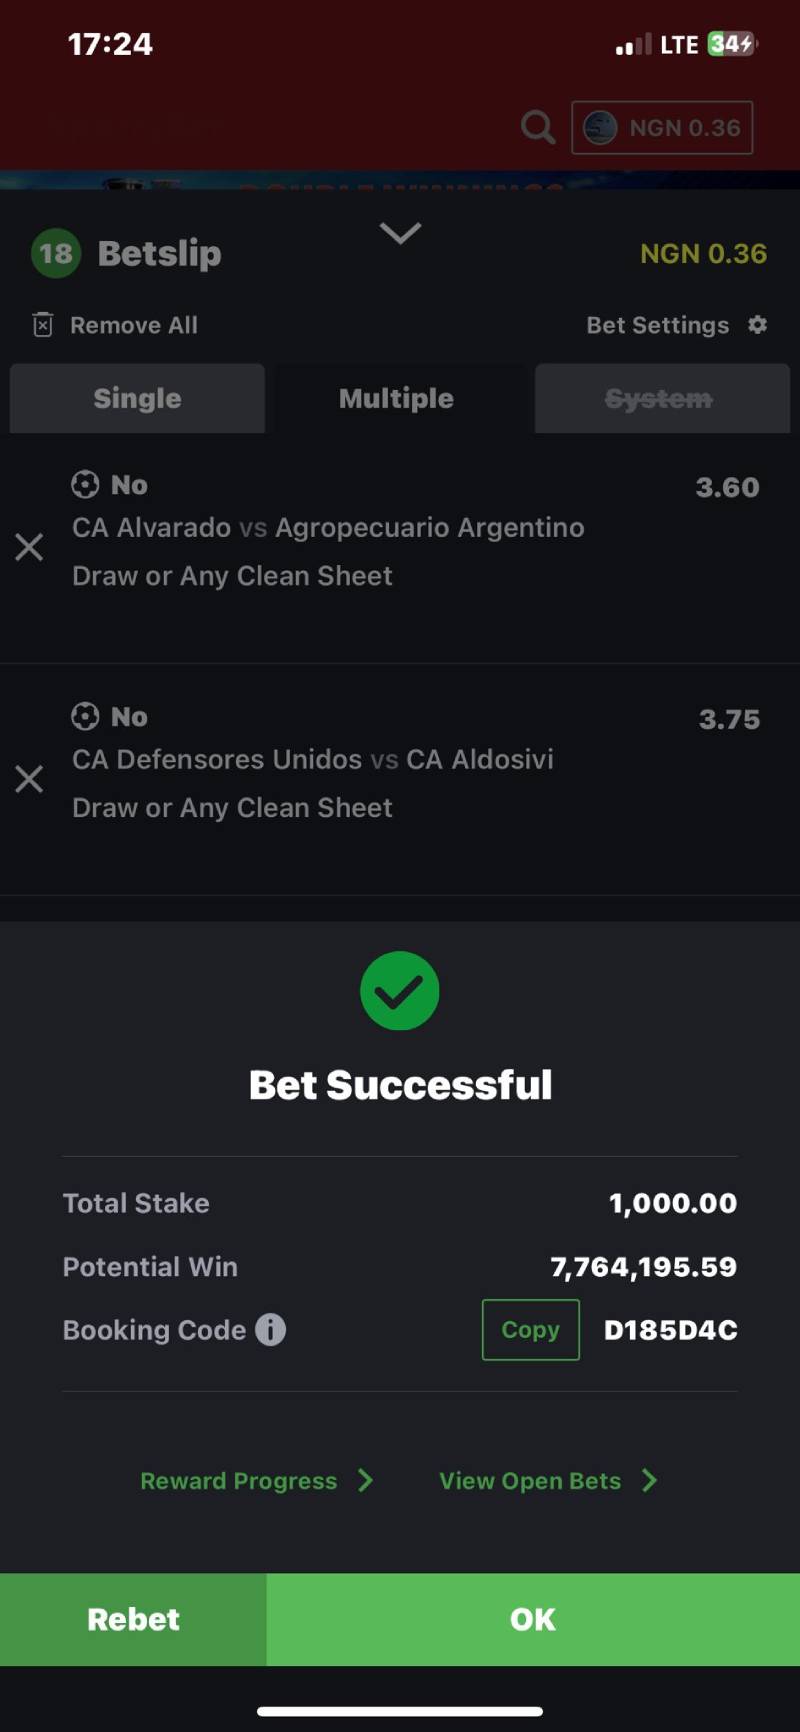Open Bet Settings gear icon

(757, 325)
